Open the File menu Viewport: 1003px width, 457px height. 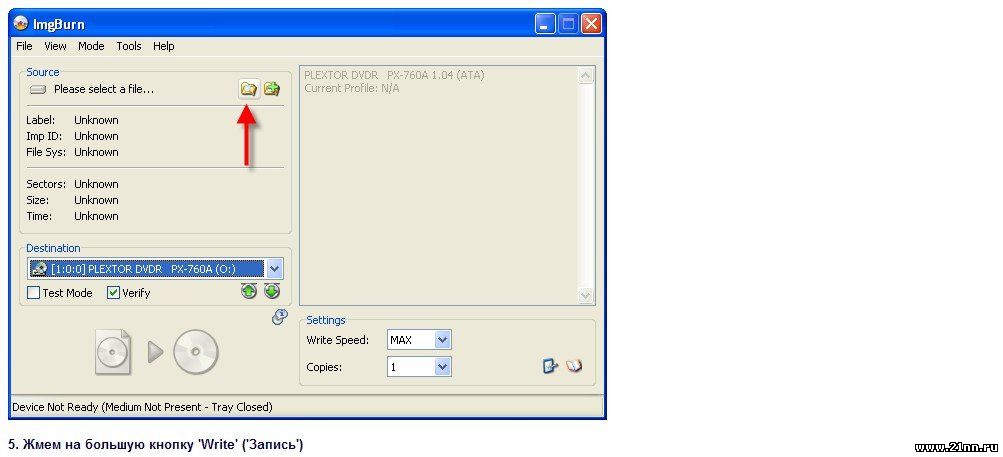tap(24, 46)
